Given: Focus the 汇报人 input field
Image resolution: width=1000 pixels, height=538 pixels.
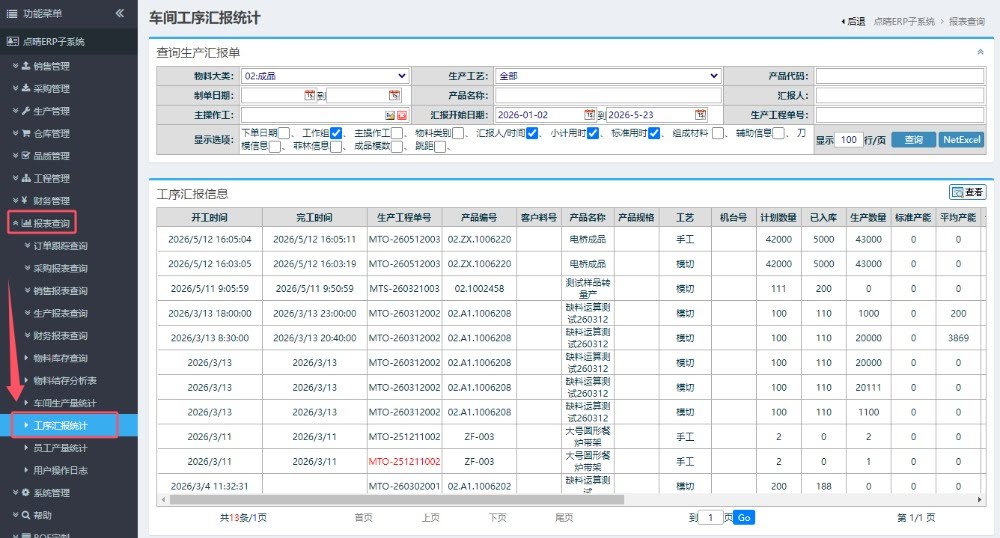Looking at the screenshot, I should point(899,95).
